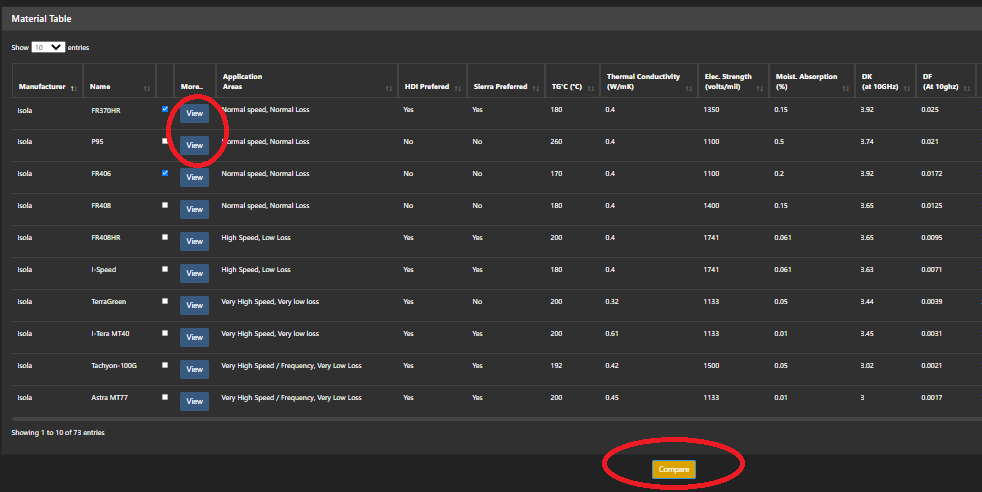Click Elec. Strength 1500 for Tachyon-100G
Screen dimensions: 982x492
[711, 366]
